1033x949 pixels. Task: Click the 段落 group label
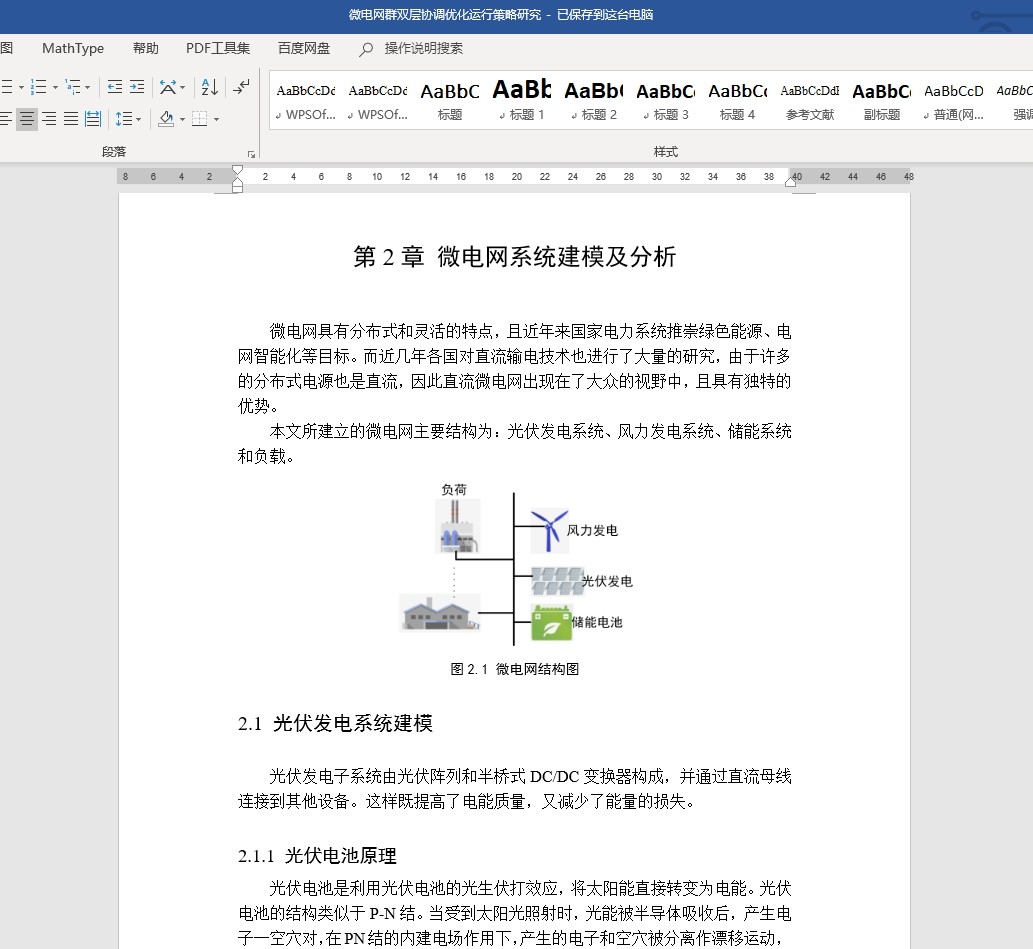point(114,152)
